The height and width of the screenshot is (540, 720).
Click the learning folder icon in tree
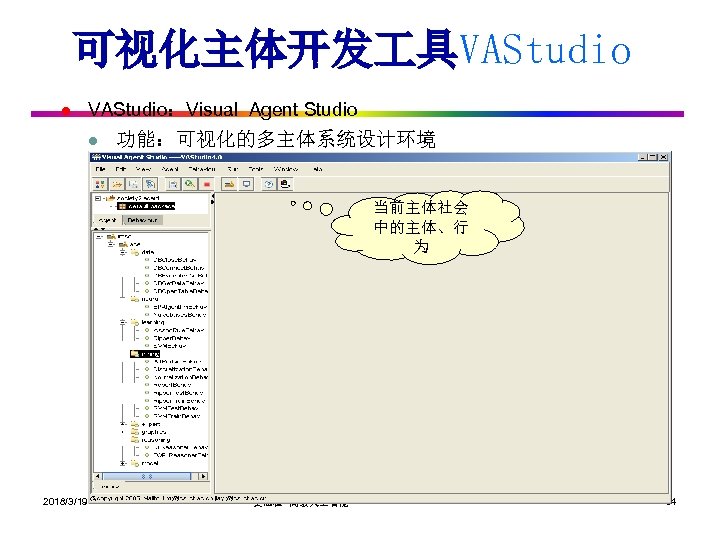(x=135, y=322)
